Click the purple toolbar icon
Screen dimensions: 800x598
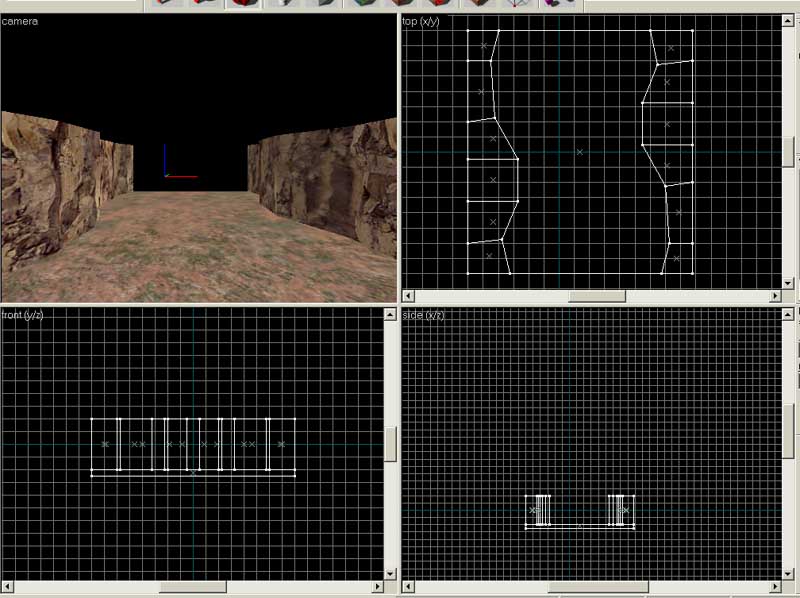coord(554,4)
